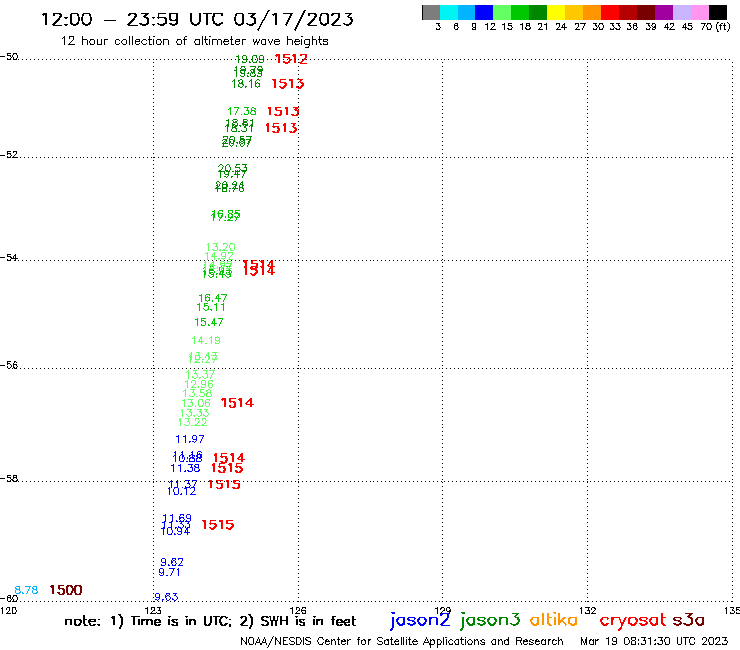Click the wave height value 9.63

pyautogui.click(x=166, y=597)
